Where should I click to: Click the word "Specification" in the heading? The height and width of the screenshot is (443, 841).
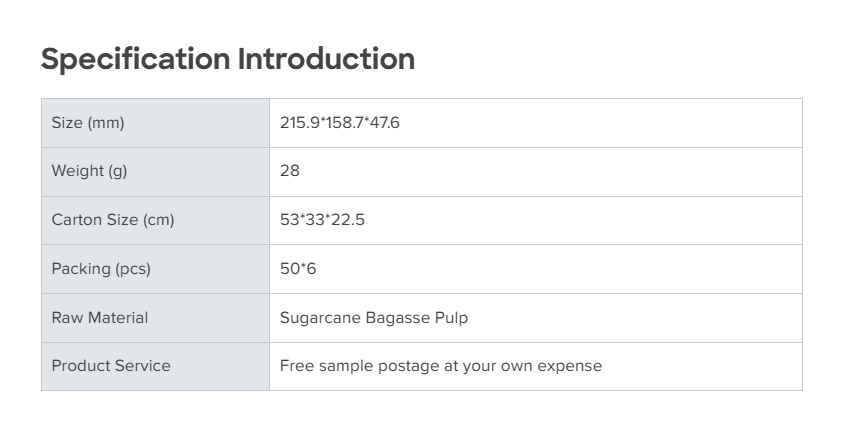coord(135,59)
